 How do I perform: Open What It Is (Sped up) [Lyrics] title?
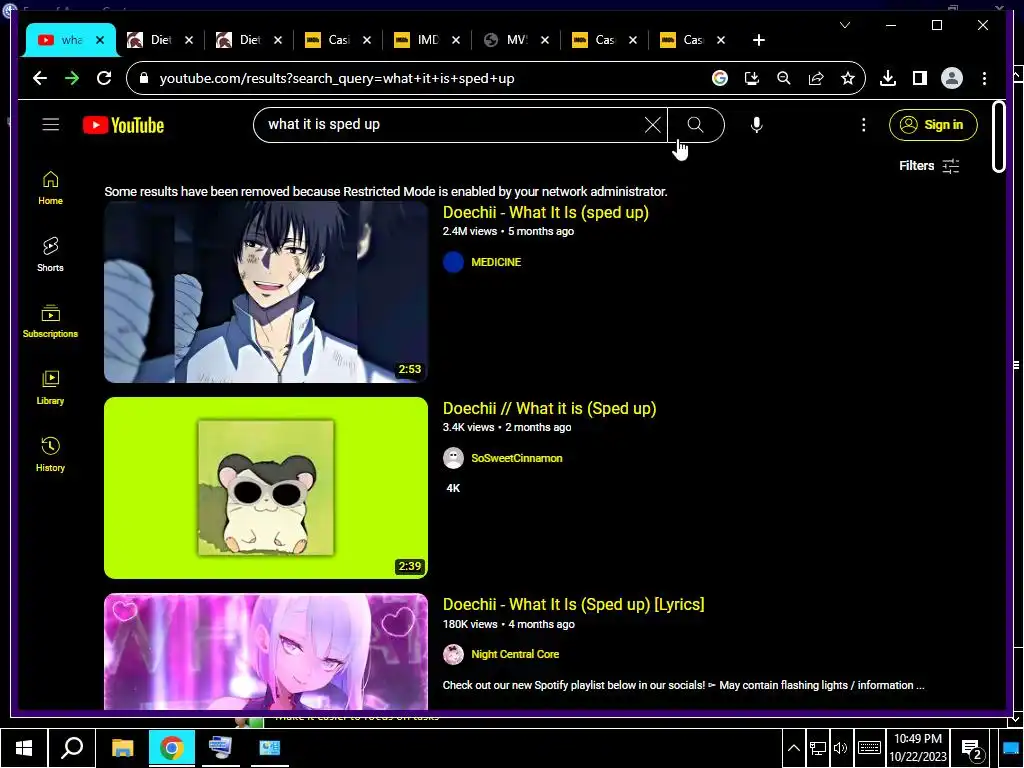(x=573, y=604)
